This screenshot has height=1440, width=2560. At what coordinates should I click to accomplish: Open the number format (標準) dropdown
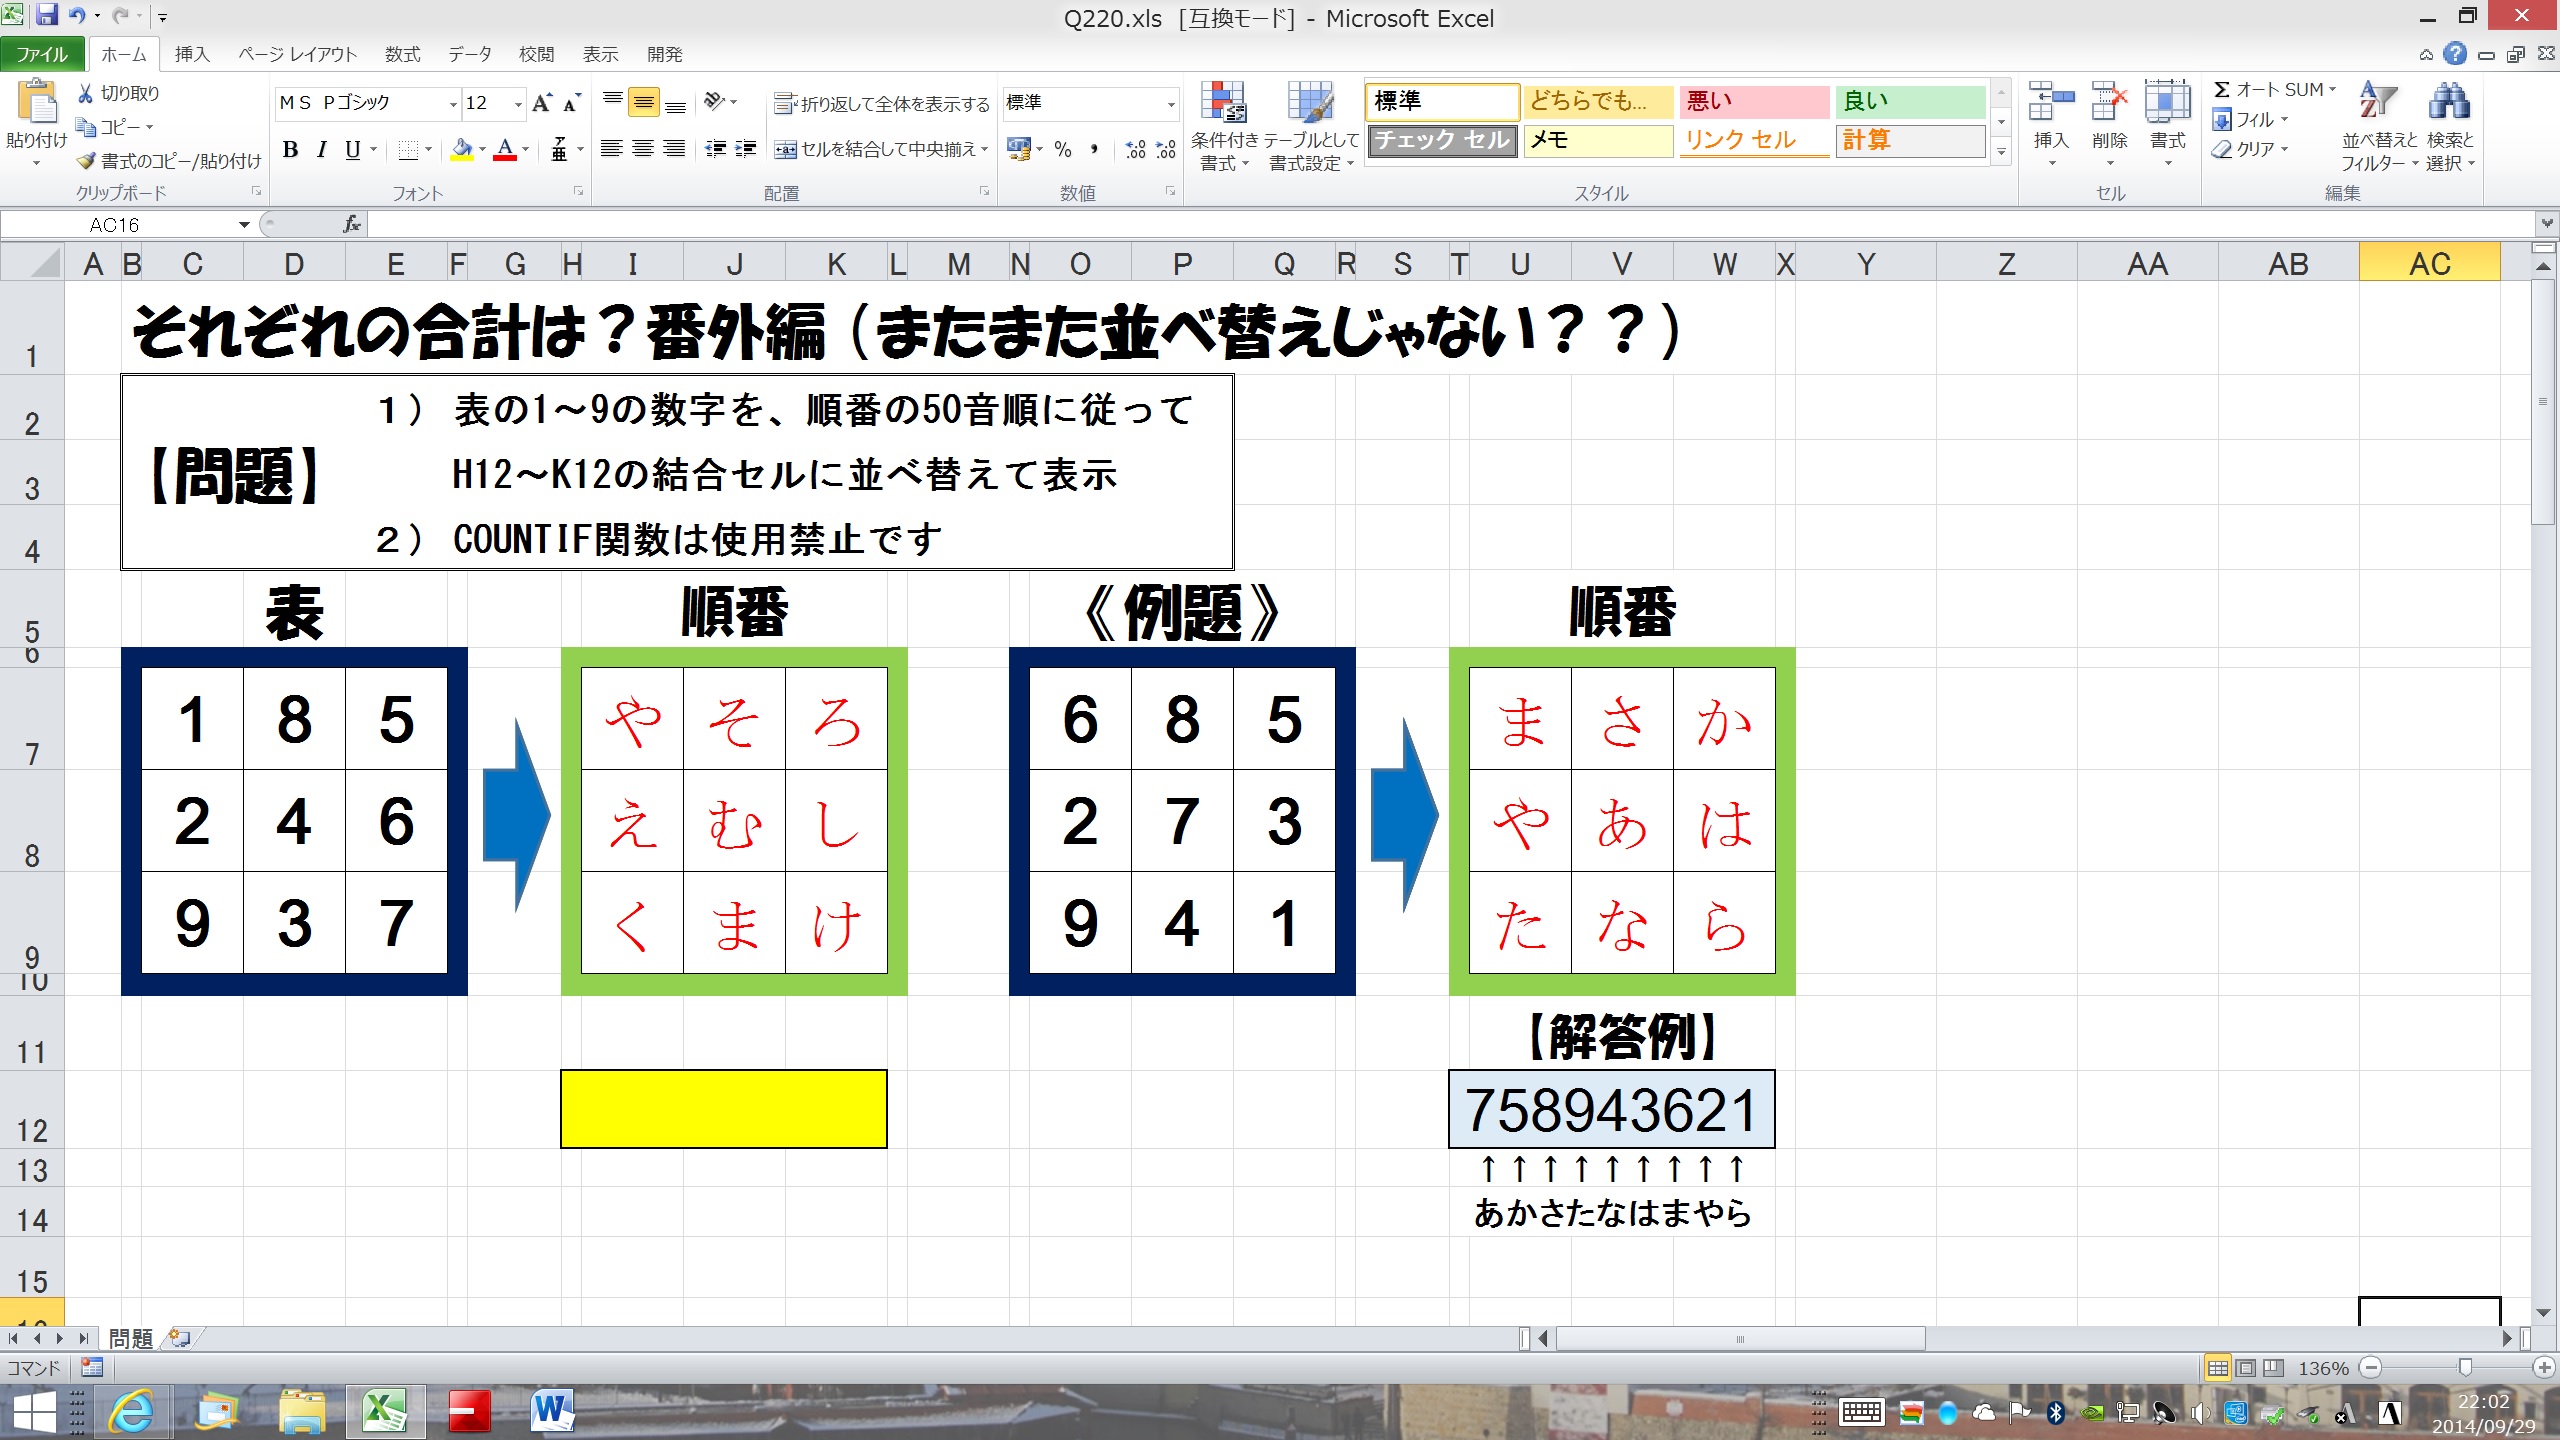(x=1170, y=104)
